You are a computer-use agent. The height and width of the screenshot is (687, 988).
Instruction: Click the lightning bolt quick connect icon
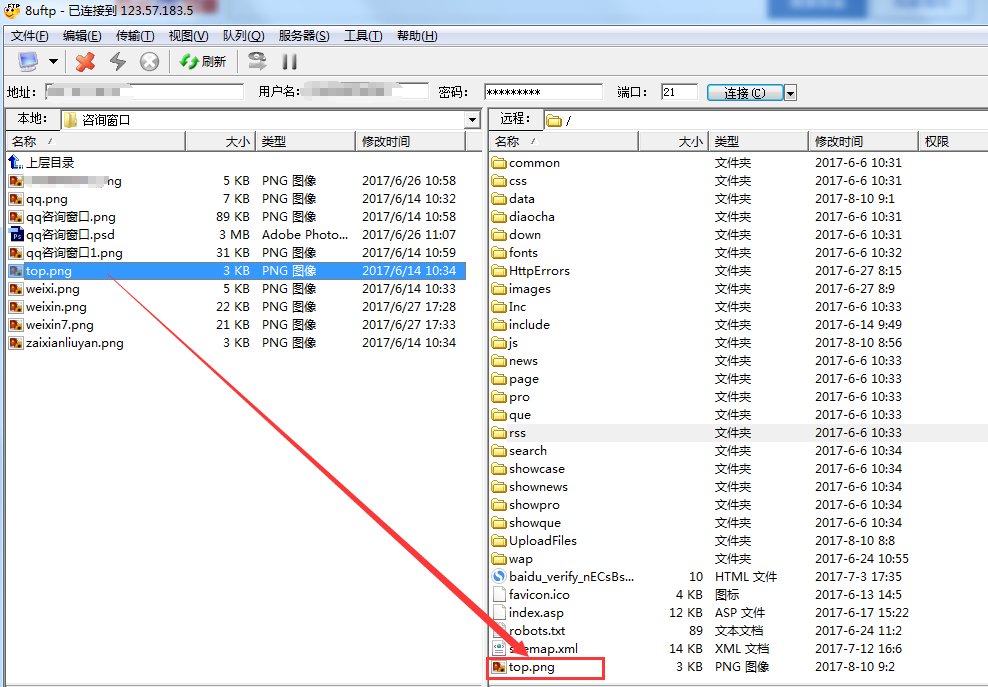click(118, 62)
